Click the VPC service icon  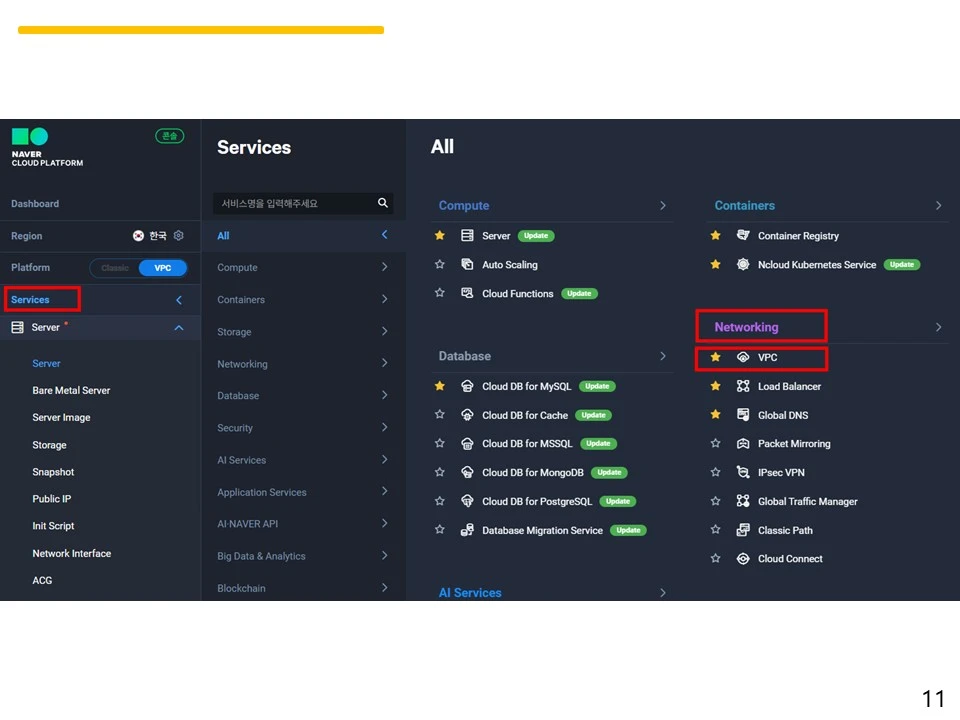click(x=743, y=358)
